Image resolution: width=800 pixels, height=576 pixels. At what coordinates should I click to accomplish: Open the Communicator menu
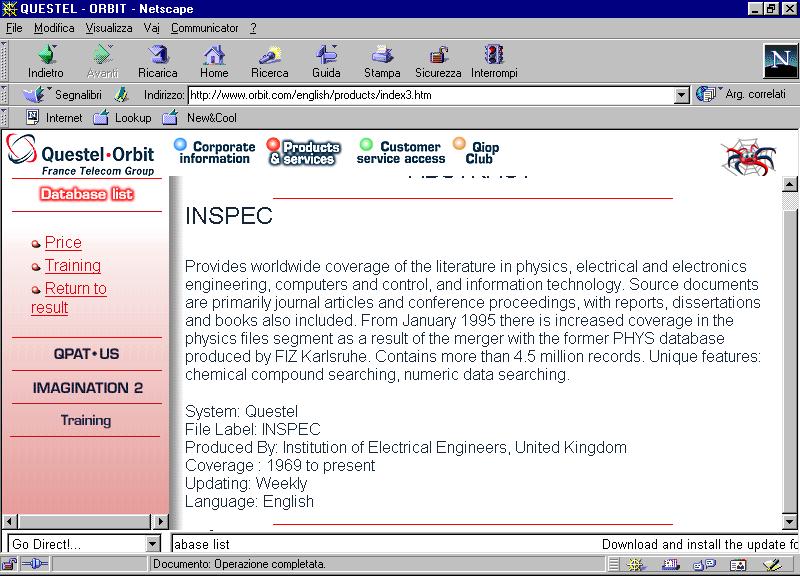pos(205,28)
